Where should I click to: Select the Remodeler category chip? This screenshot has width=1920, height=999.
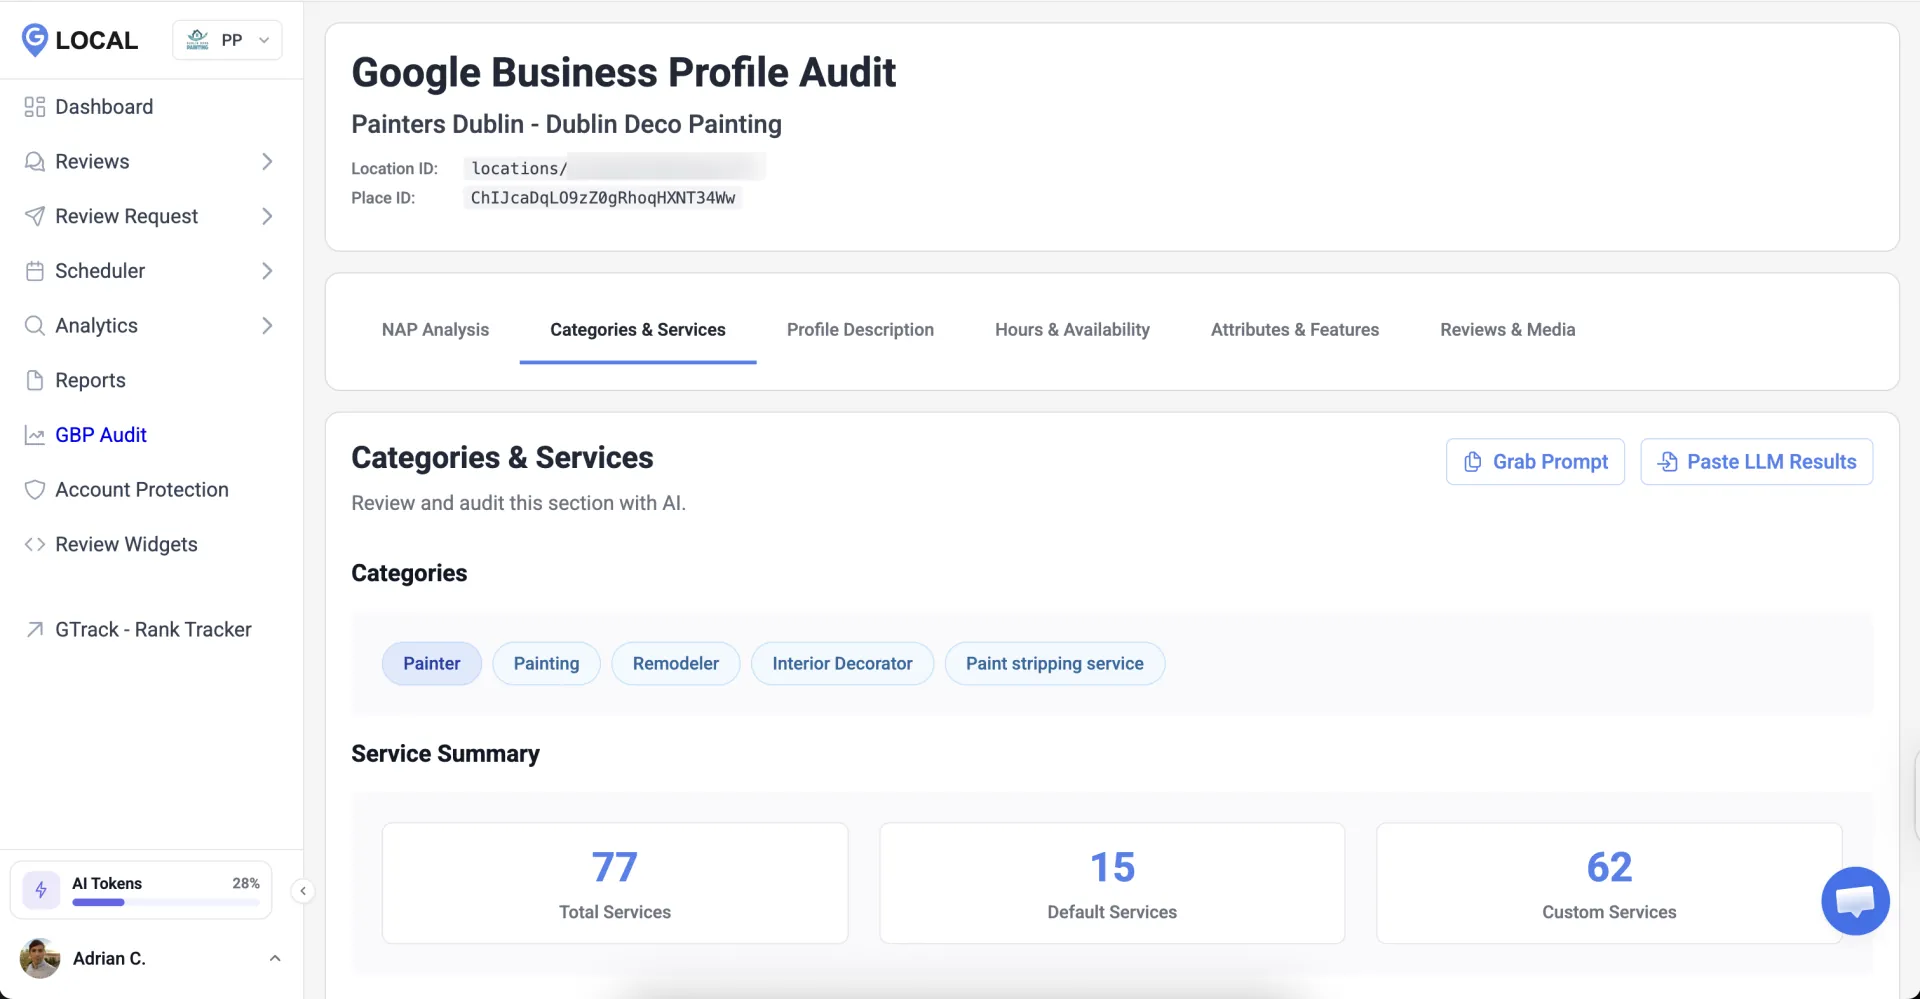[x=676, y=664]
